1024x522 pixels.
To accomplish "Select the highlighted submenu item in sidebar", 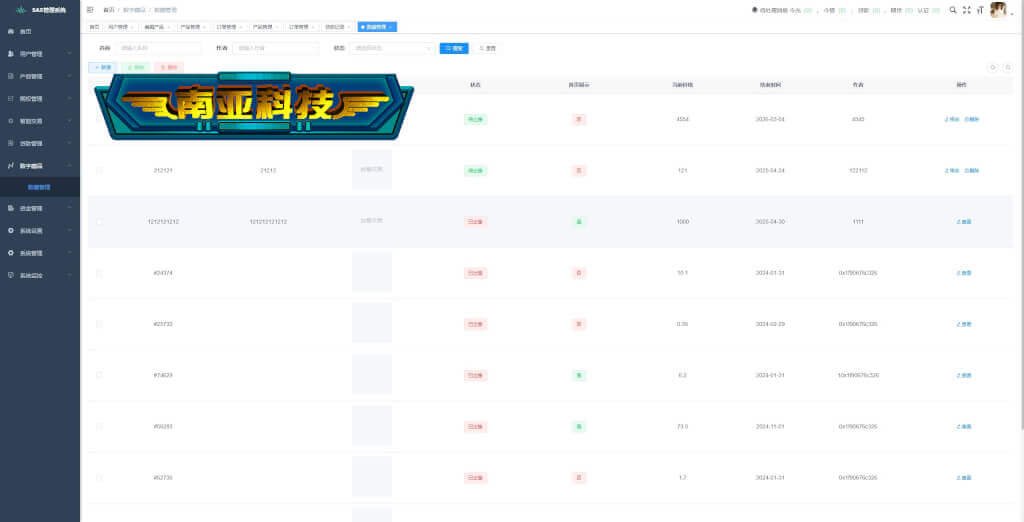I will click(x=40, y=188).
